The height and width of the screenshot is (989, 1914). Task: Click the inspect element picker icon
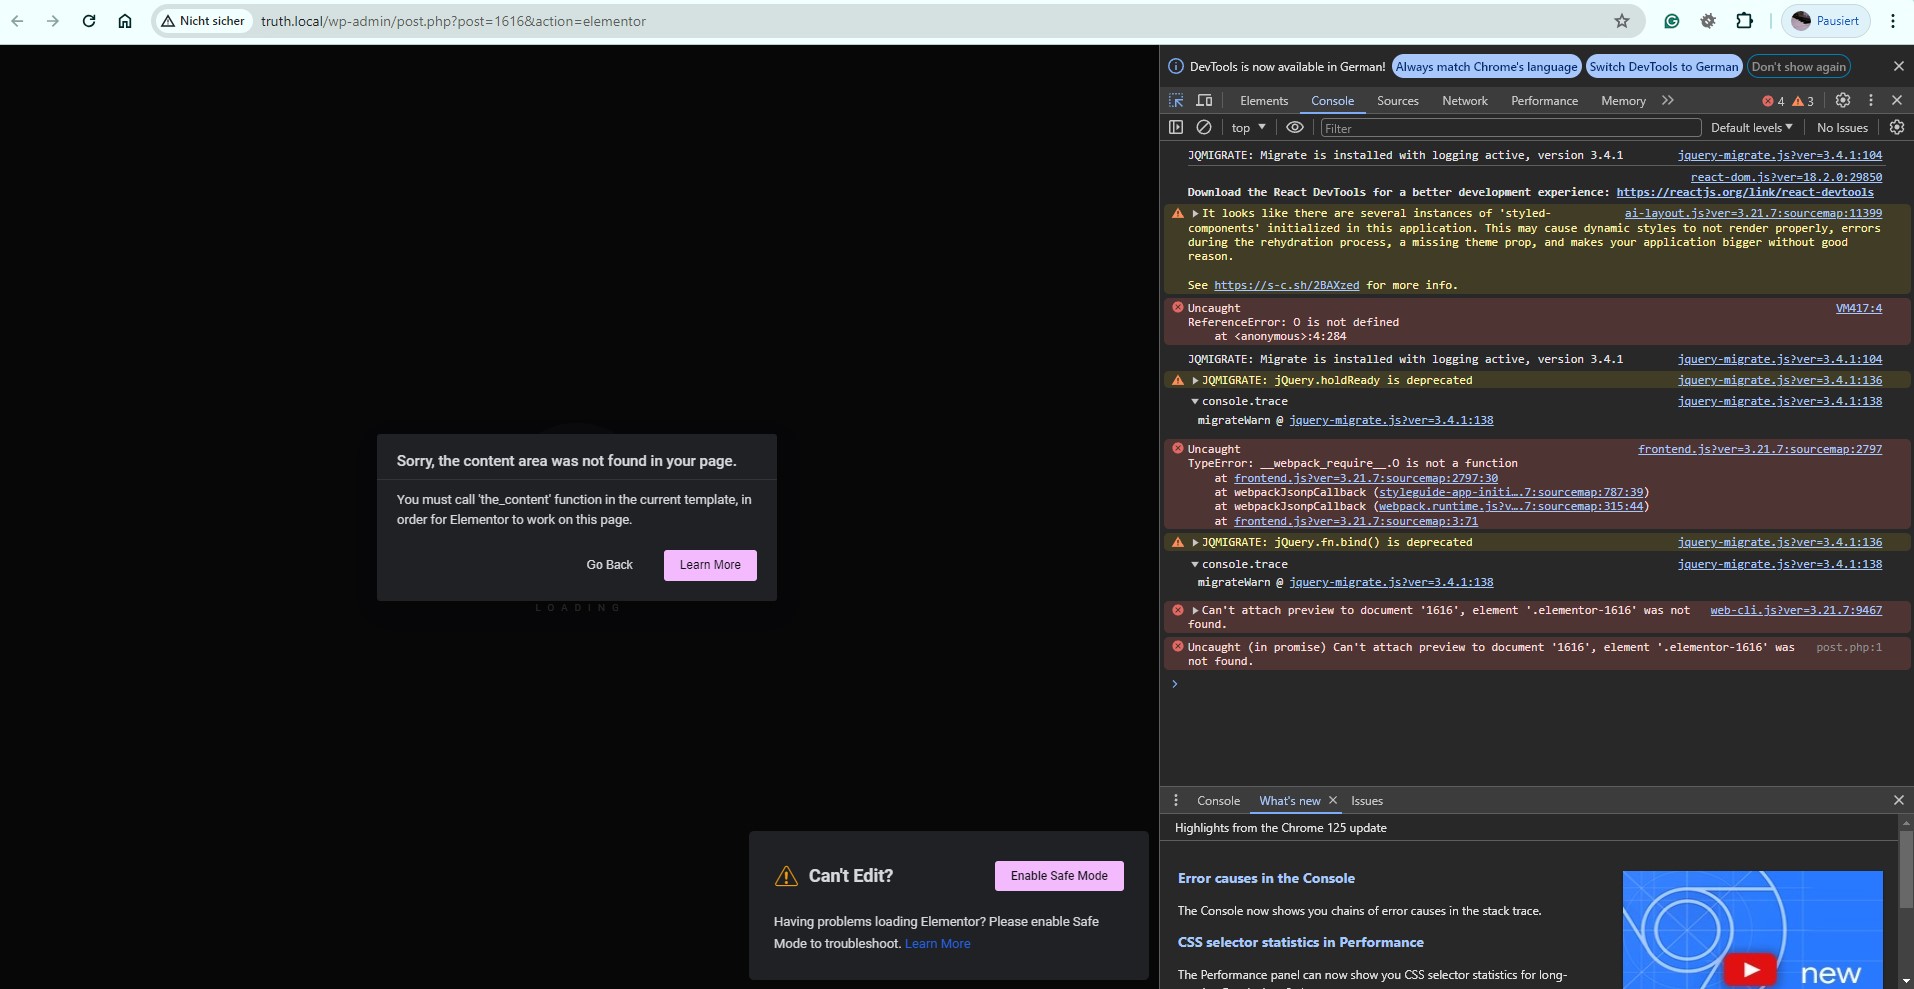[1176, 100]
